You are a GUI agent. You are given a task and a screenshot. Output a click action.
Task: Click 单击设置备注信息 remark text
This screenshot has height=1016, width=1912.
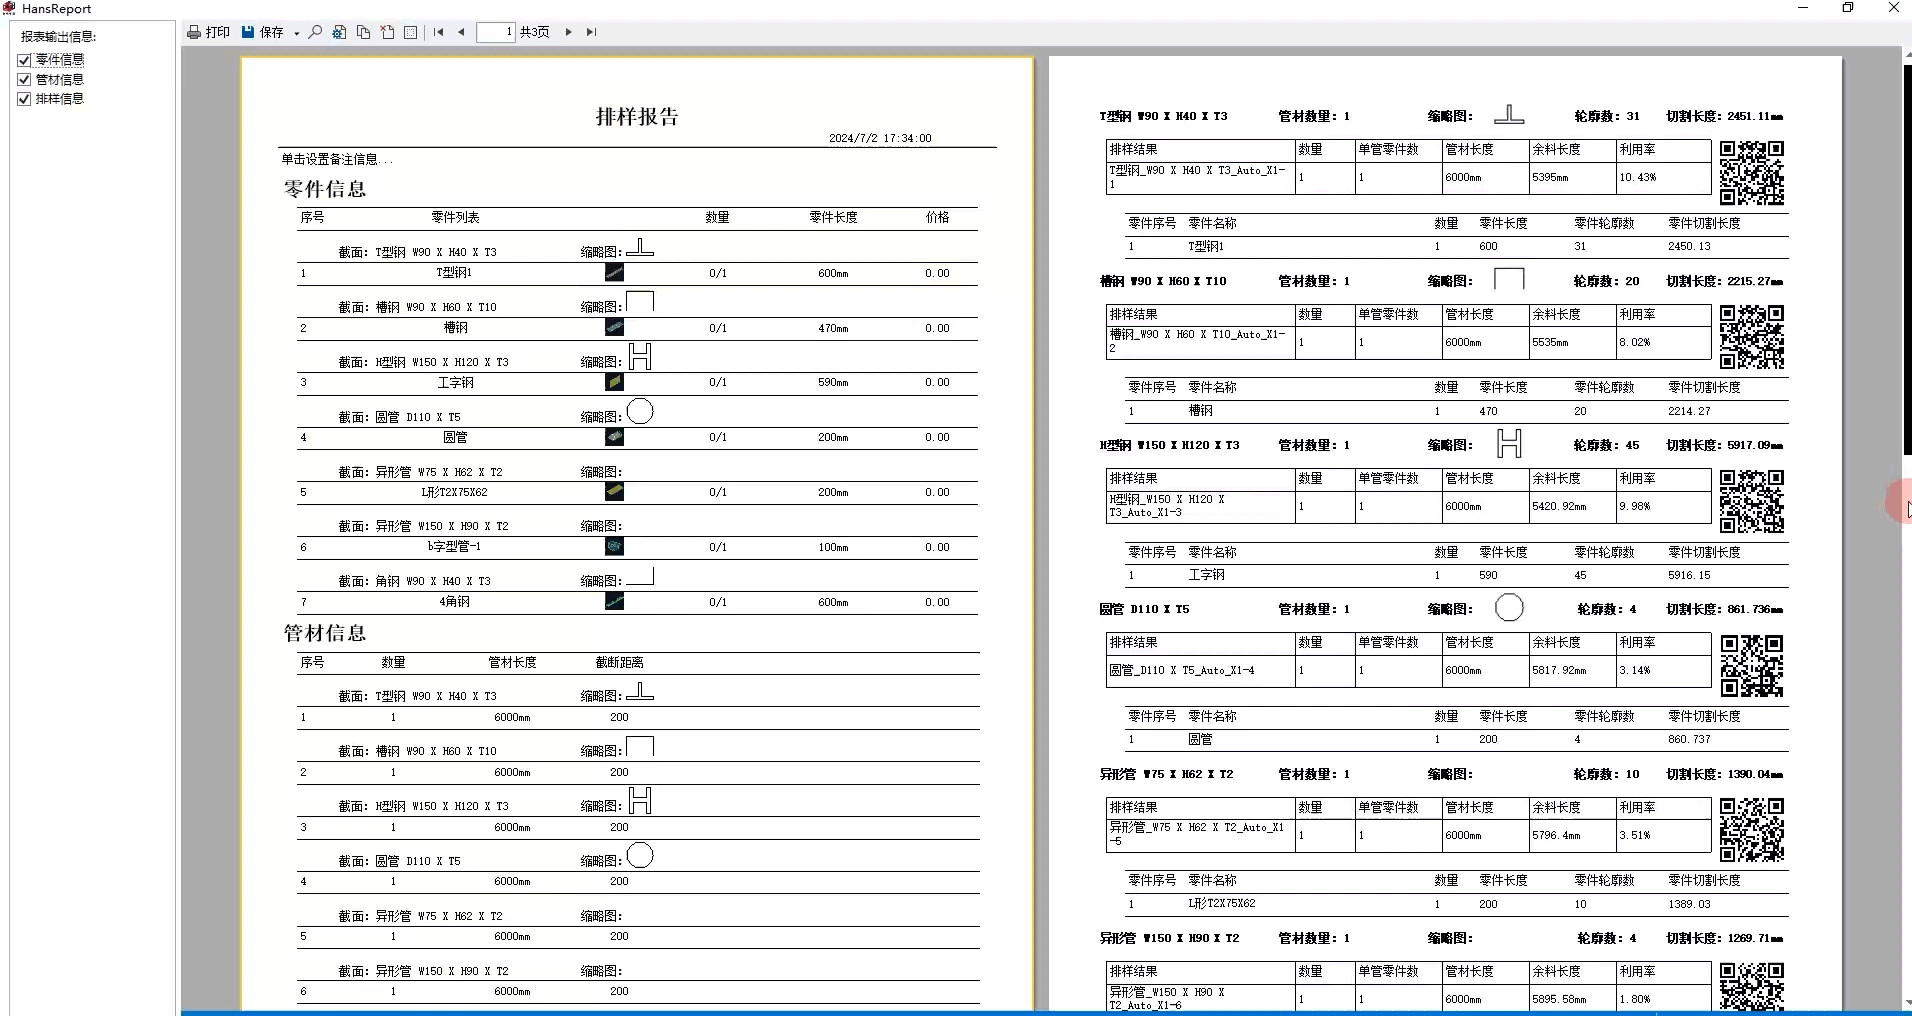click(337, 159)
